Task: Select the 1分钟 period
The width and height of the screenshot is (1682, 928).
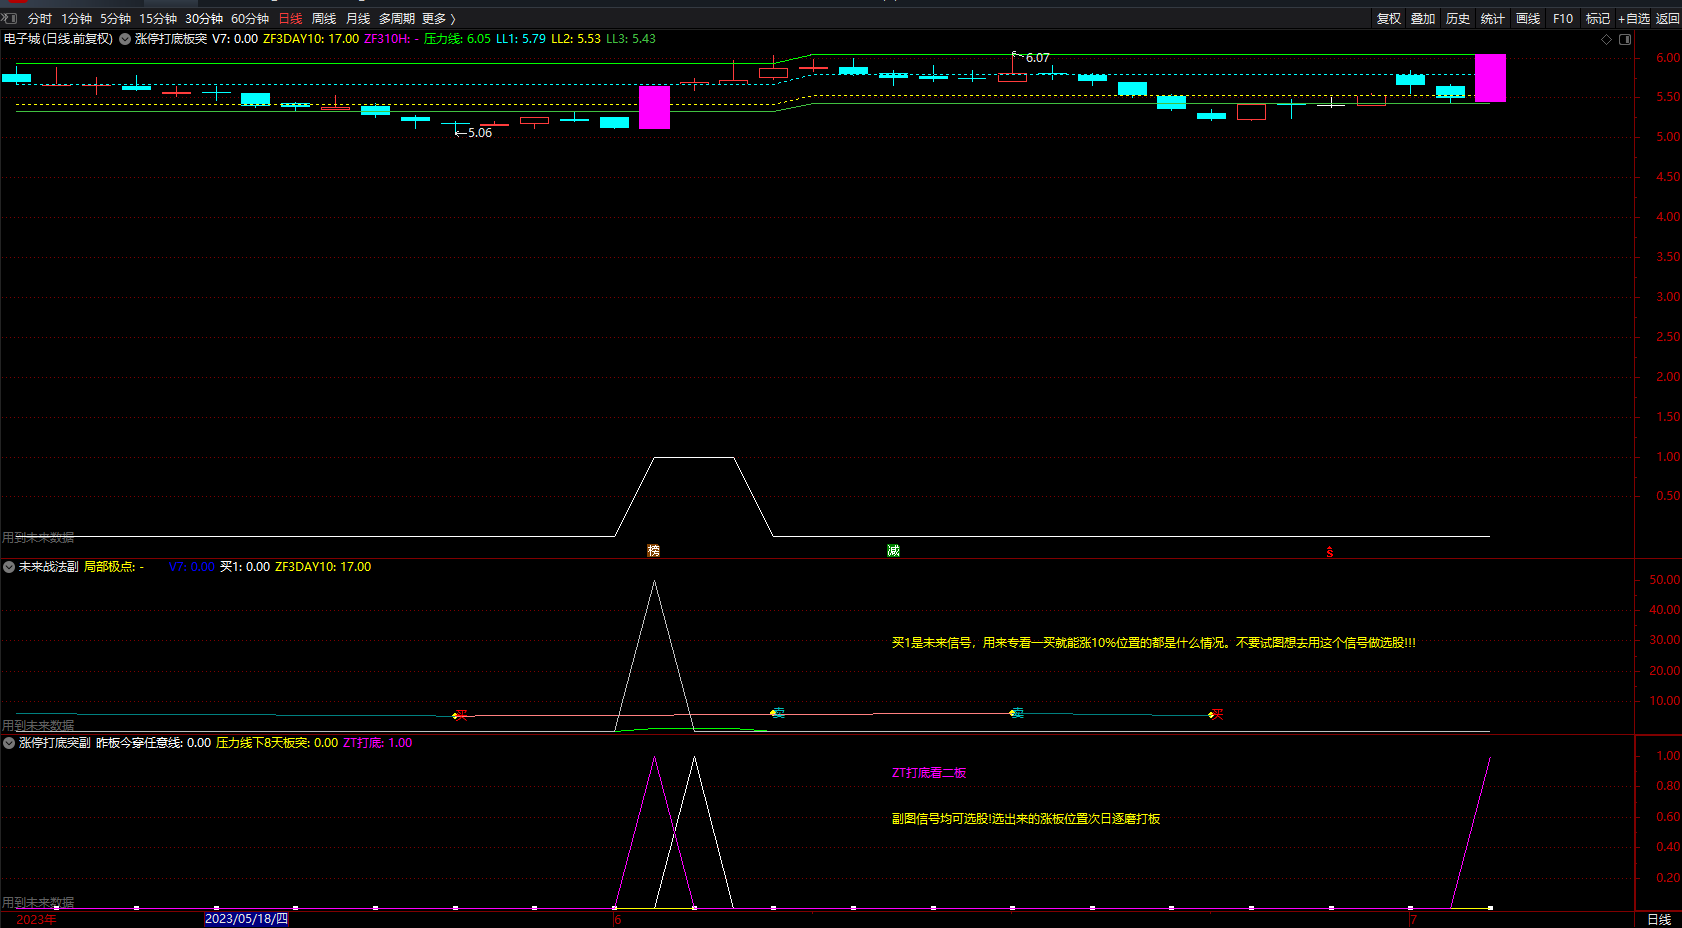Action: coord(77,19)
